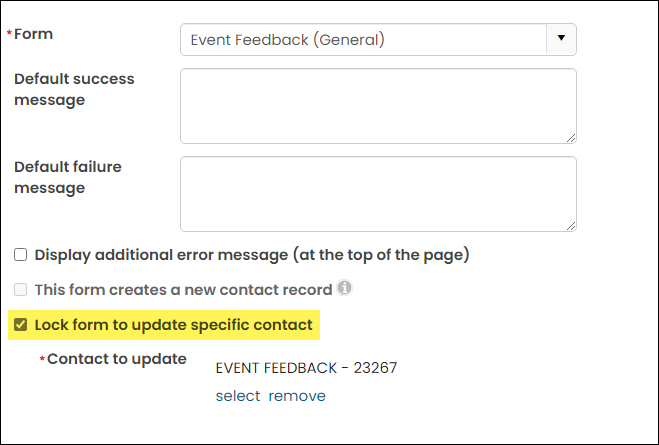Click the resize grip of the failure message box
The width and height of the screenshot is (659, 445).
[571, 226]
